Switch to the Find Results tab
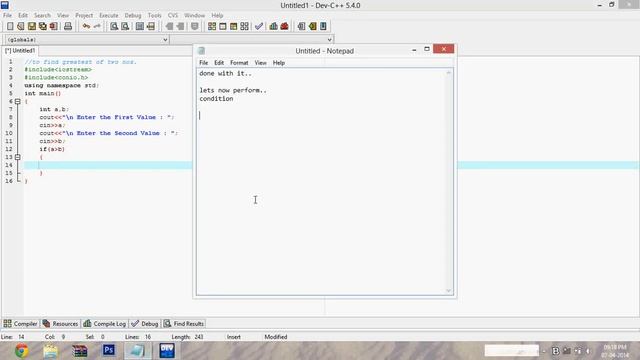Screen dimensions: 640x360 (x=184, y=324)
